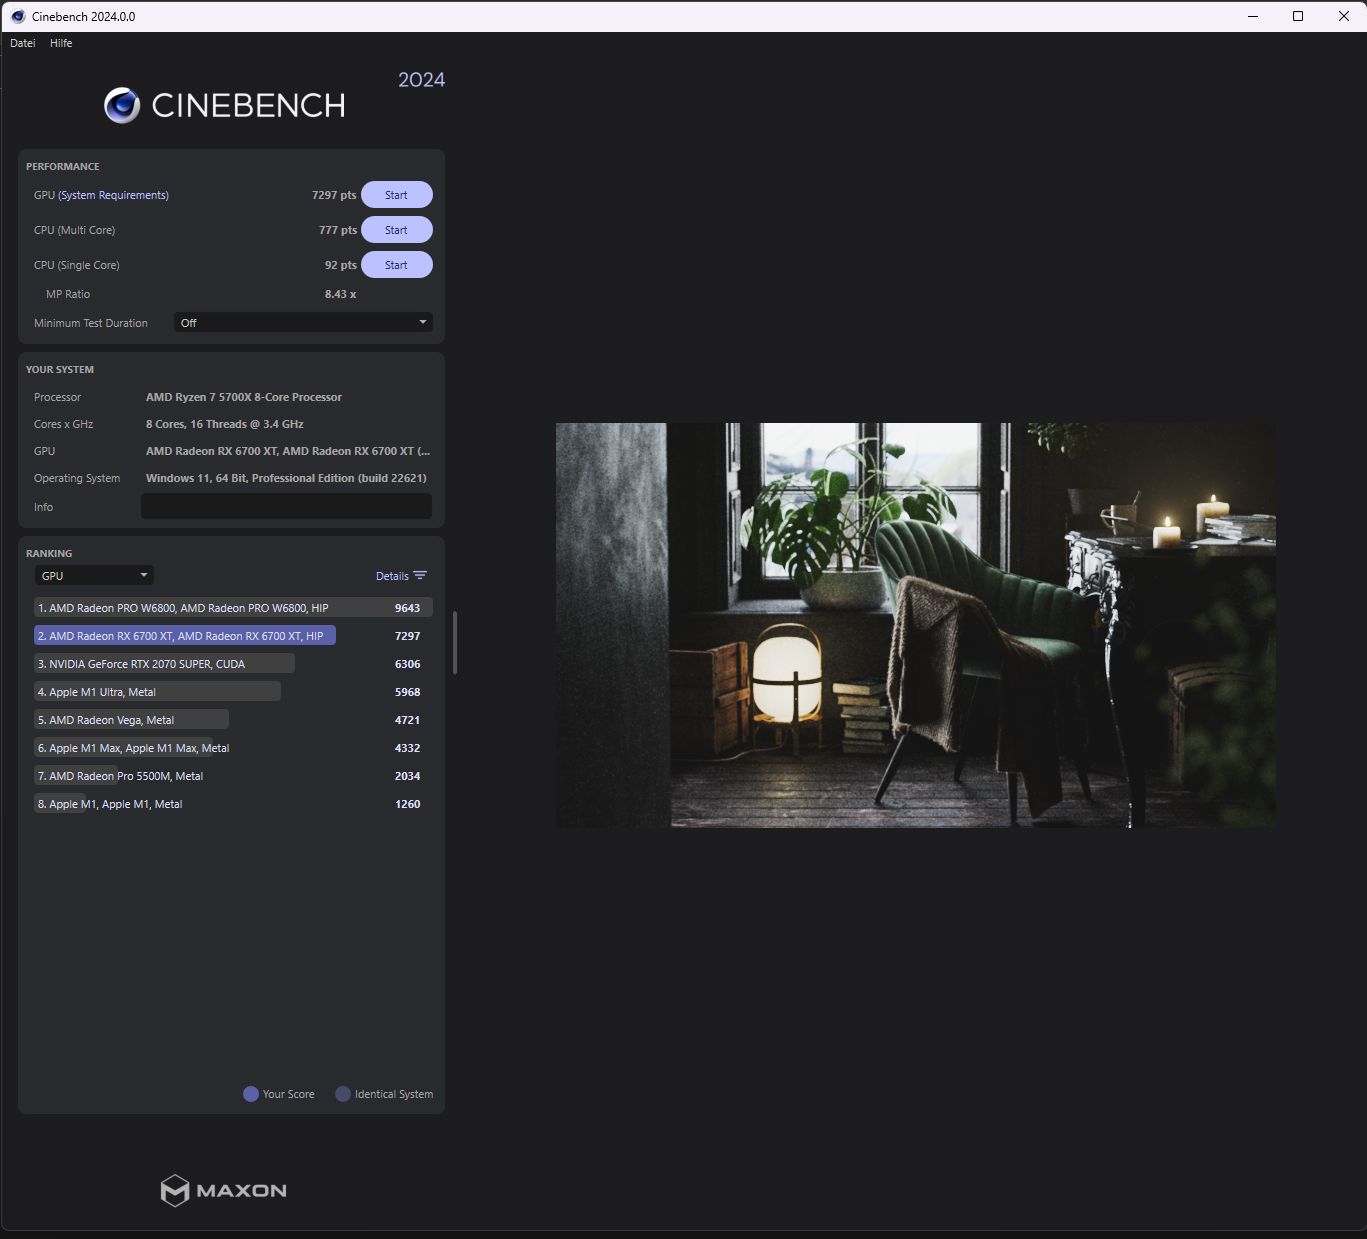
Task: Open Minimum Test Duration dropdown
Action: pos(303,323)
